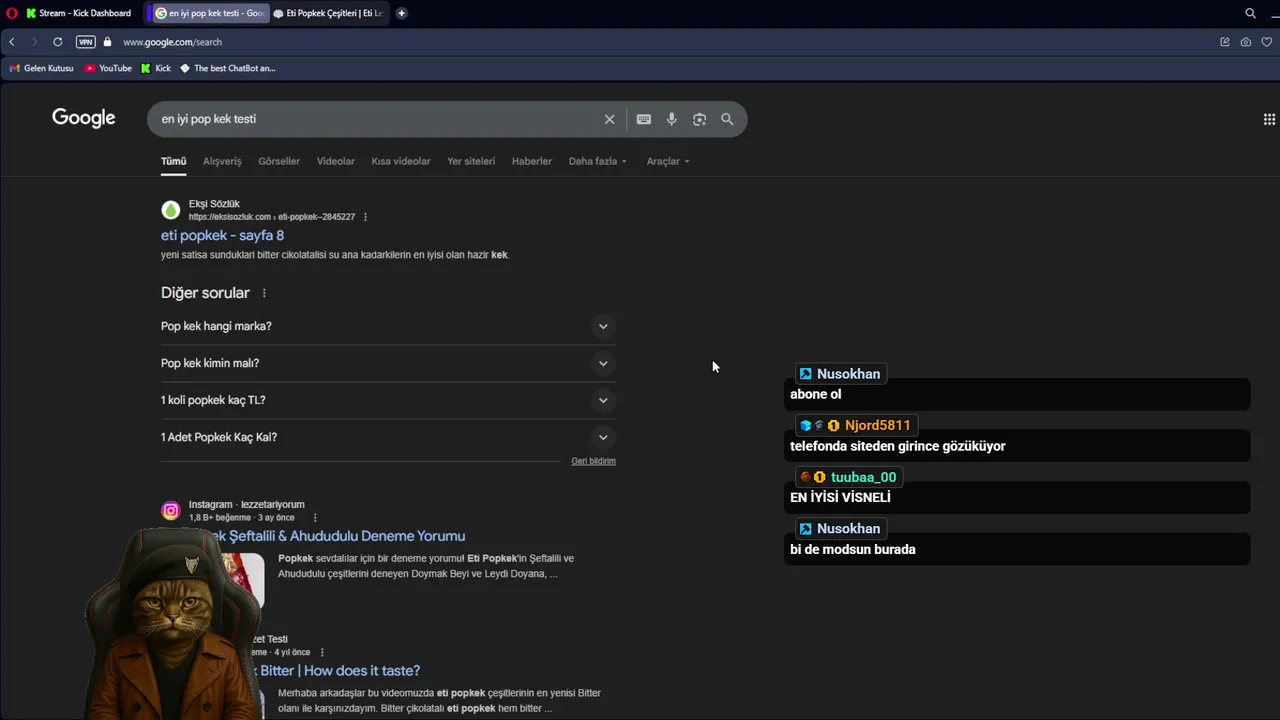
Task: Clear the search query with the X
Action: click(x=609, y=119)
